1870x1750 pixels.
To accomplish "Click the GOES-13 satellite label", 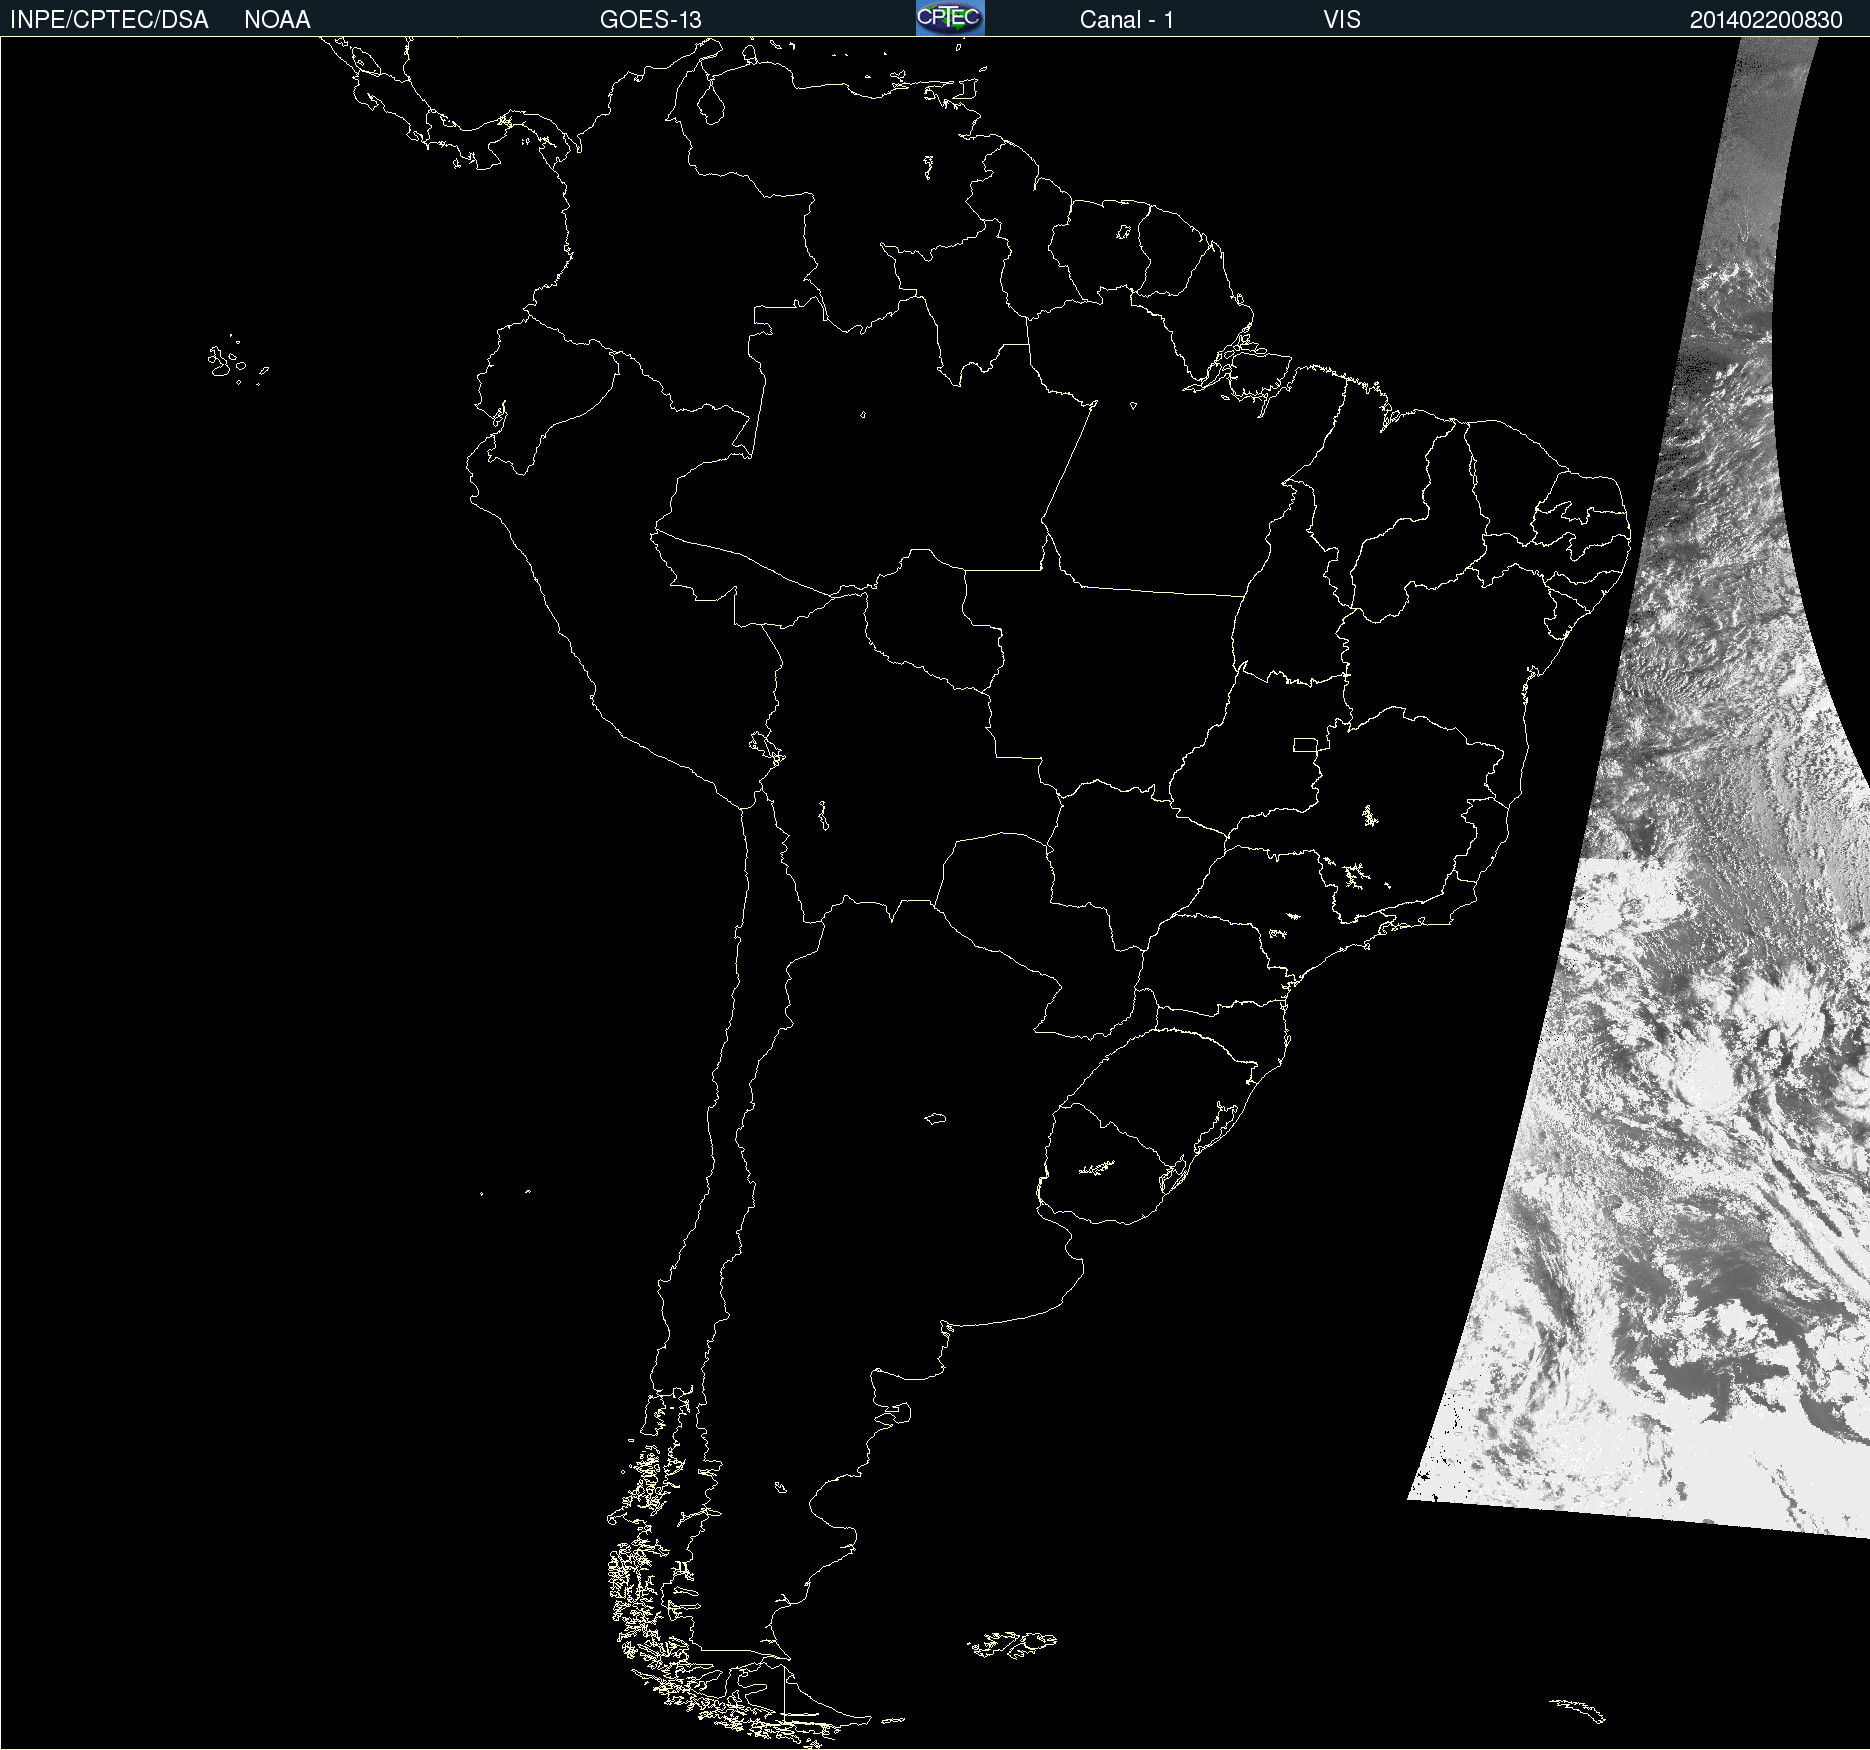I will tap(651, 20).
